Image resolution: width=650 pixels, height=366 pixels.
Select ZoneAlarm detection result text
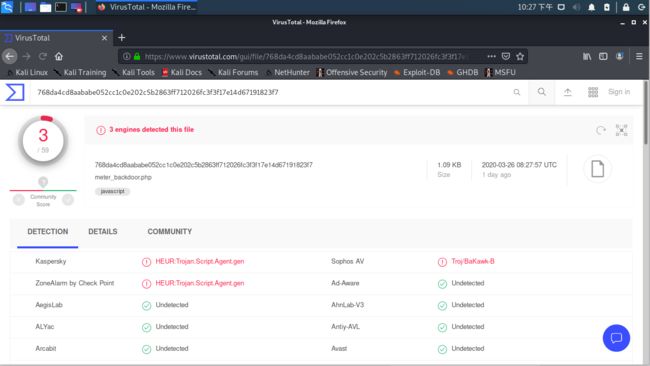pos(200,284)
